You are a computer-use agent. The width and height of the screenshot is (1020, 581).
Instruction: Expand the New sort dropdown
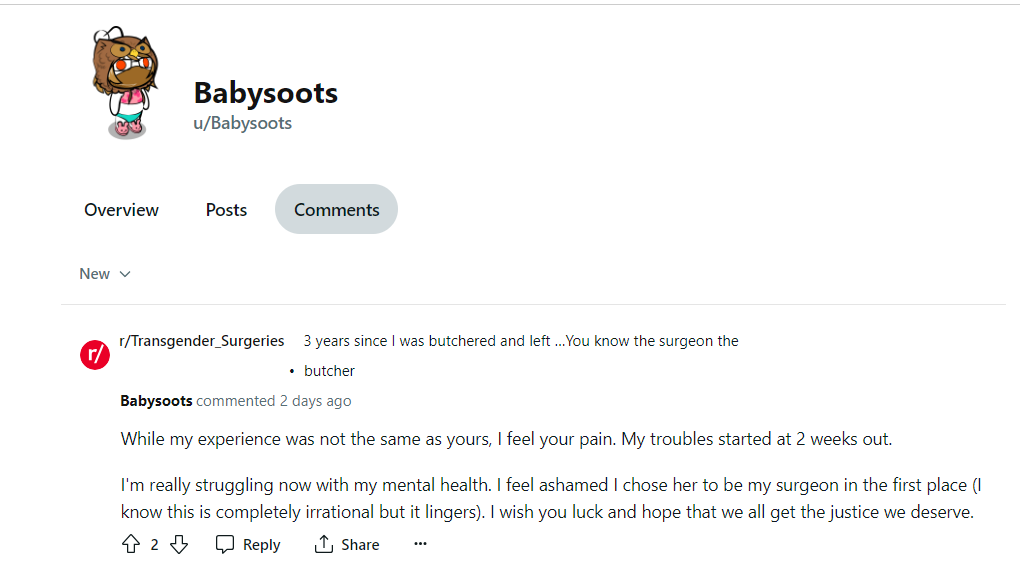click(x=105, y=274)
